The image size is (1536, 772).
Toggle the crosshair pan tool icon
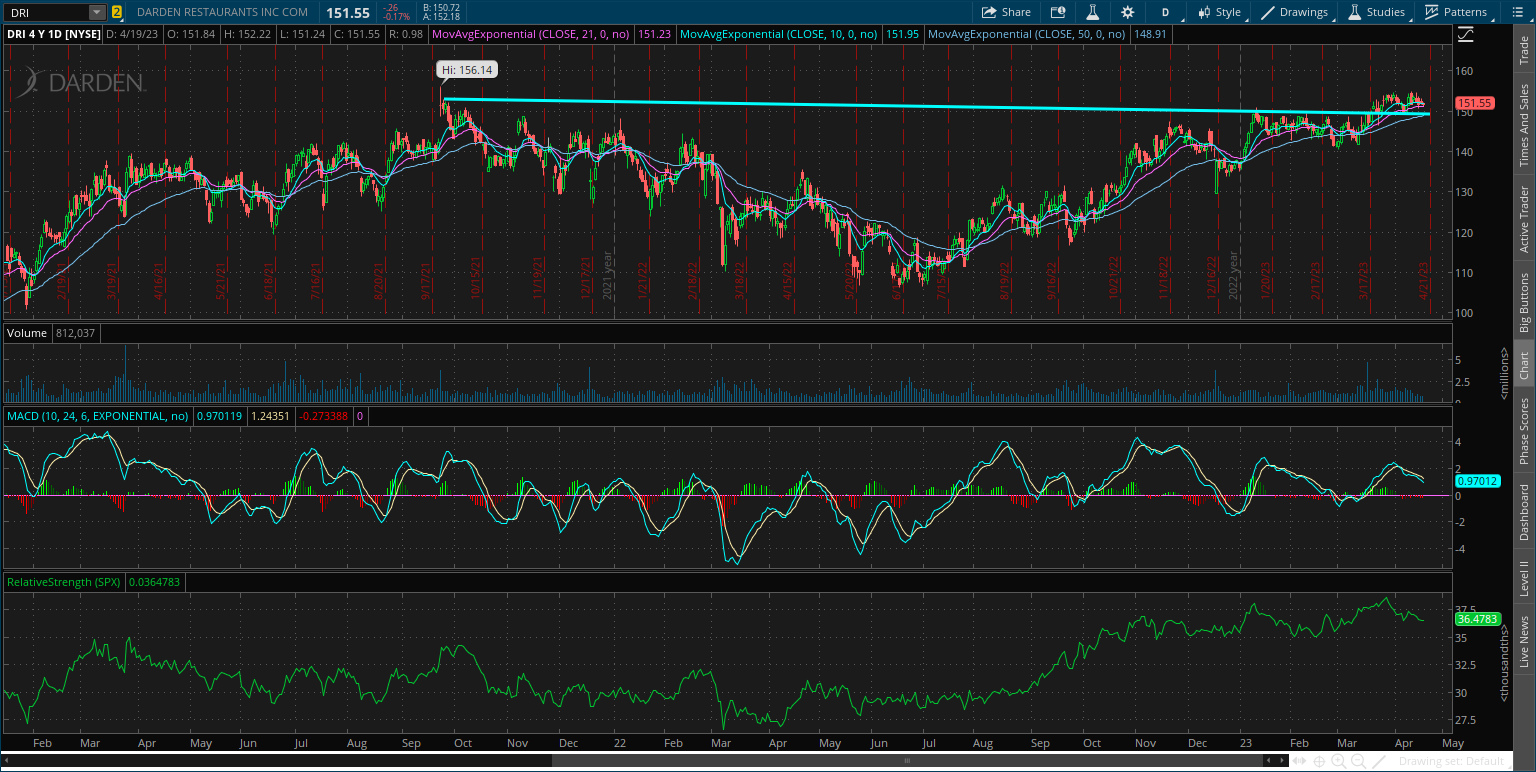coord(1319,761)
